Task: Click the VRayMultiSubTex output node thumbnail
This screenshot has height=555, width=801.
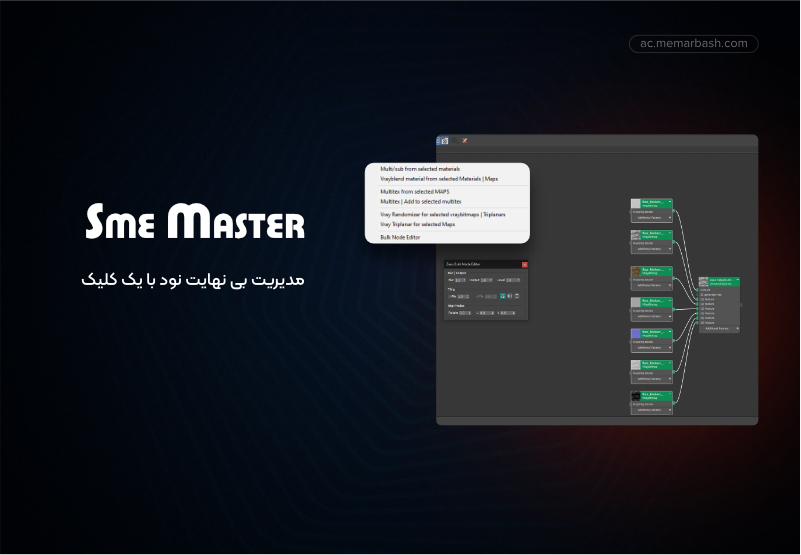Action: click(703, 282)
